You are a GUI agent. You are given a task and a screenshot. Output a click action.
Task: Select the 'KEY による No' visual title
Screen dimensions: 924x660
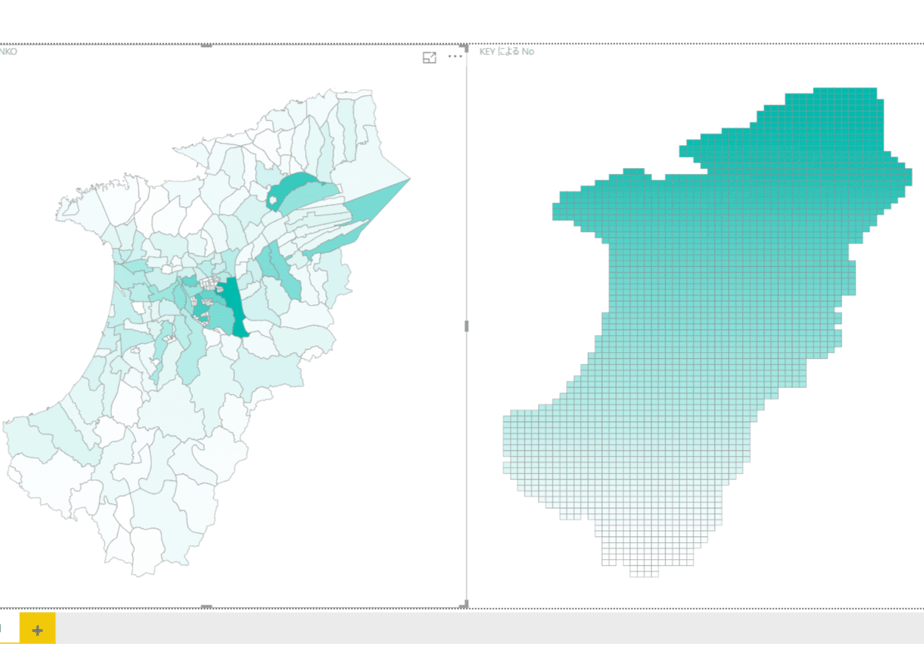click(x=507, y=52)
